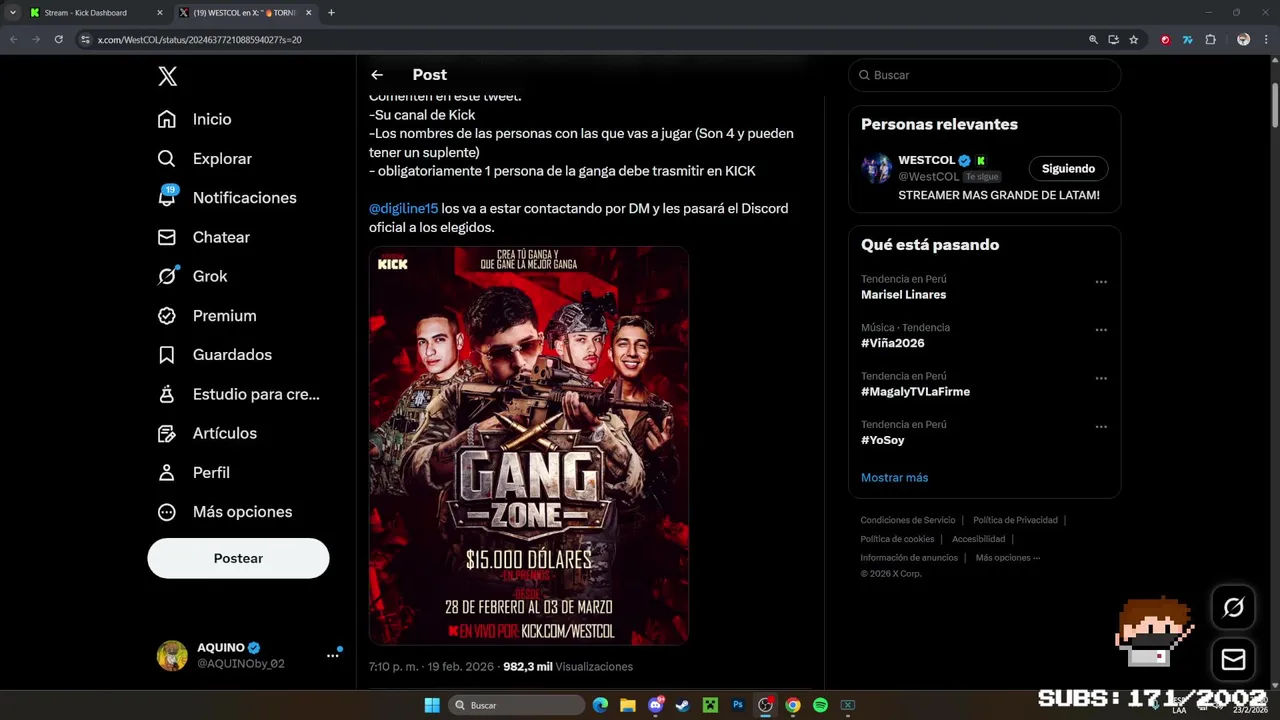Open File Explorer from the taskbar
The width and height of the screenshot is (1280, 720).
pyautogui.click(x=628, y=705)
